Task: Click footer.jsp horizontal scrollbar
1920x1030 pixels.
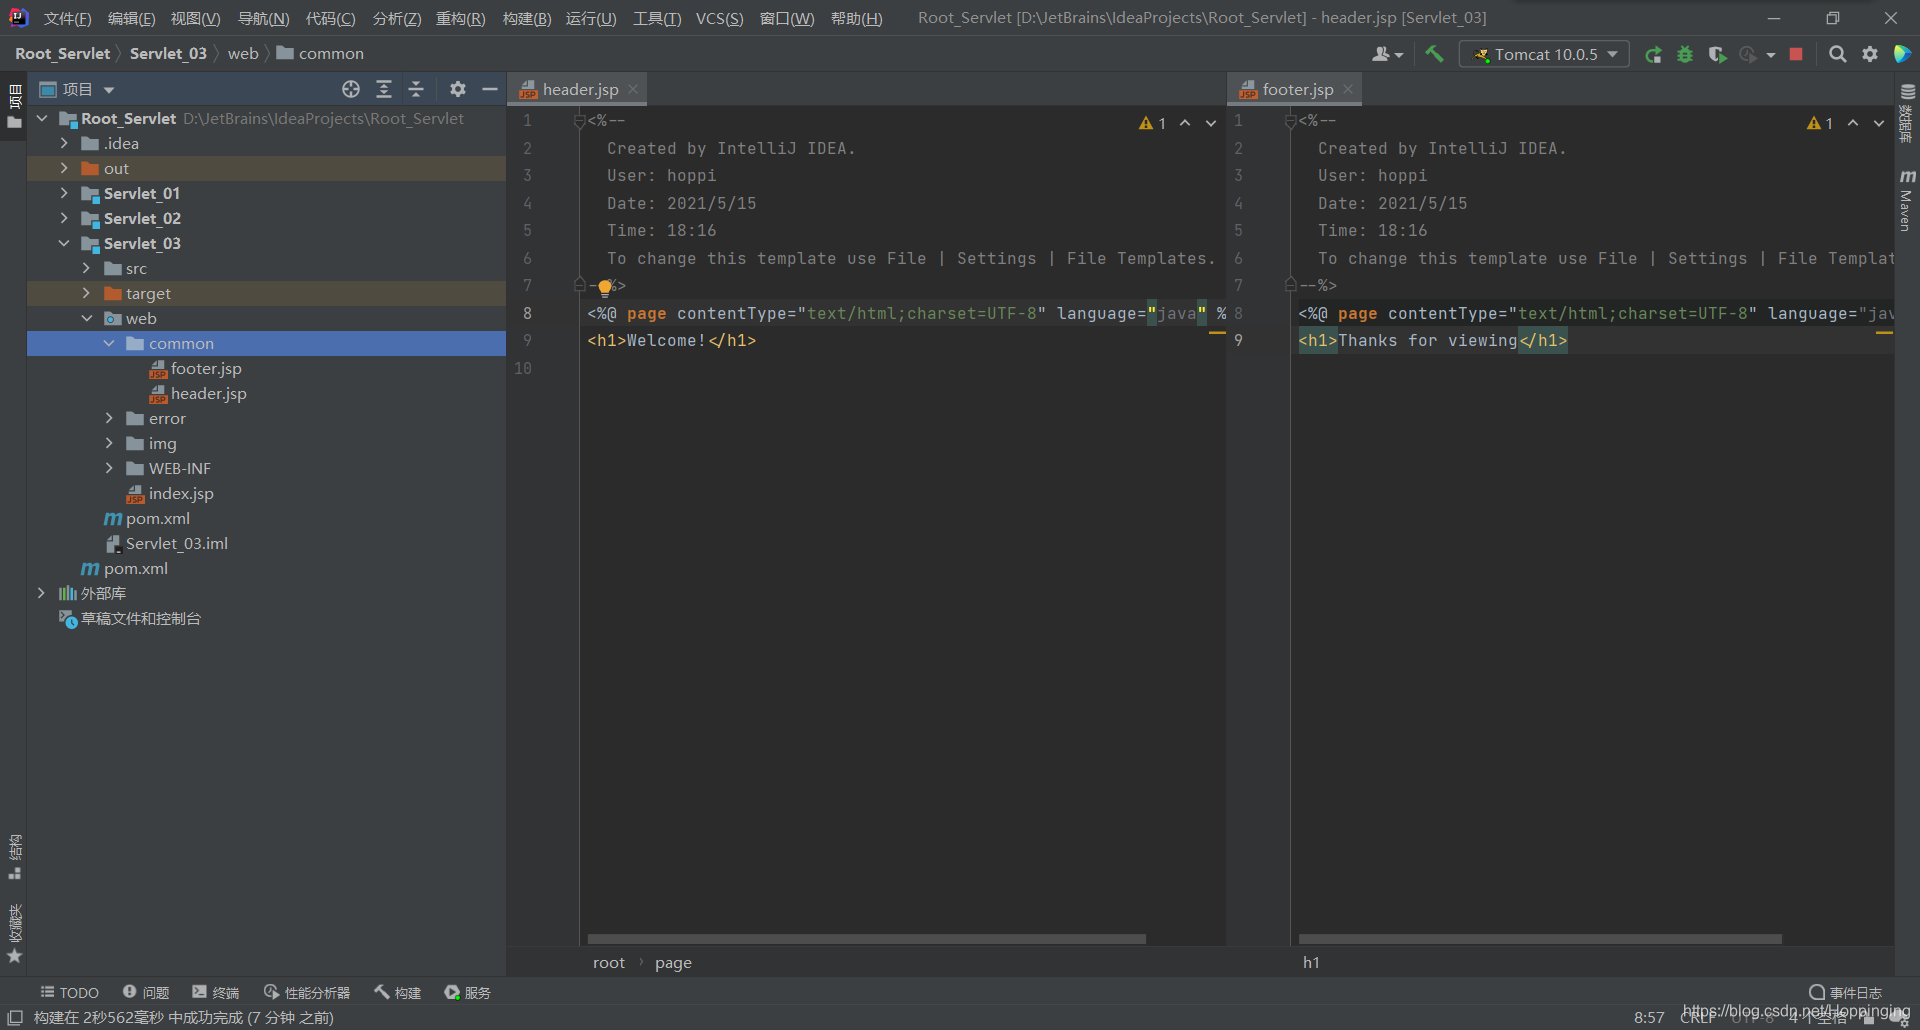Action: [x=1540, y=939]
